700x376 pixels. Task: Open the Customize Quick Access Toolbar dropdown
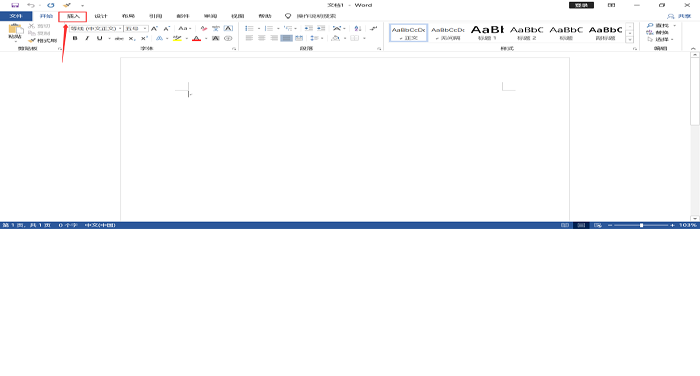pyautogui.click(x=83, y=6)
